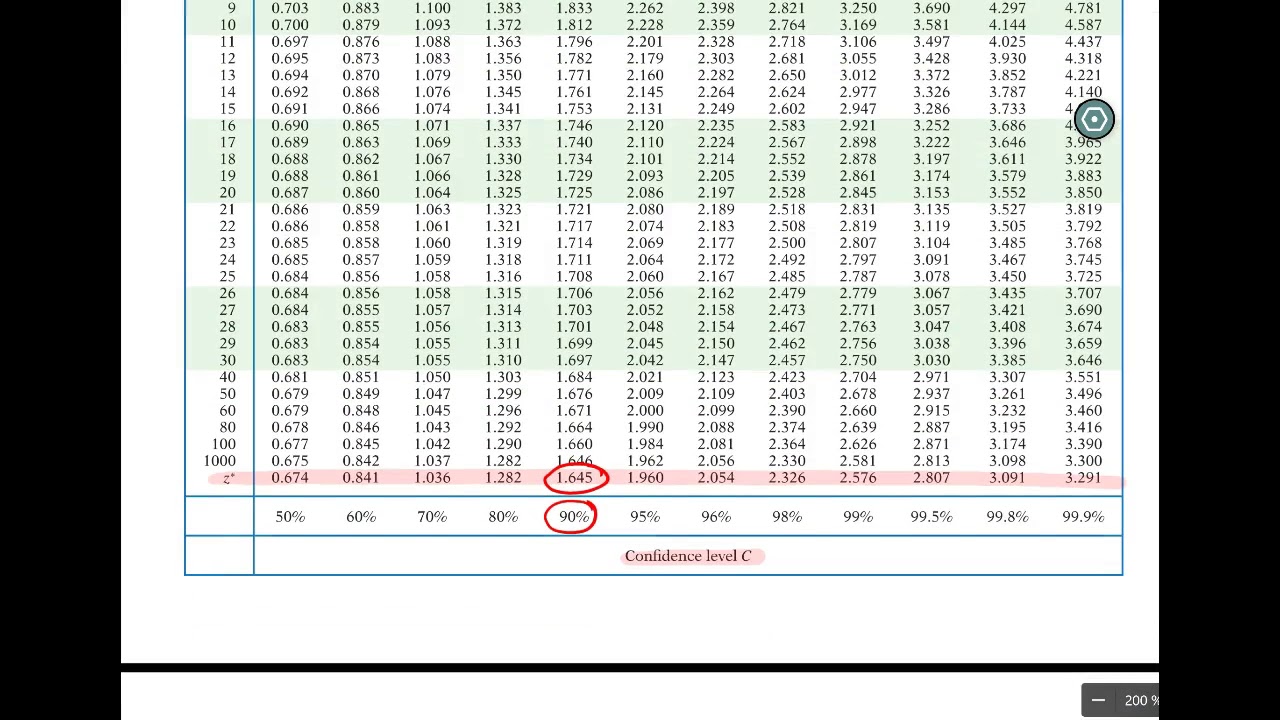The image size is (1280, 720).
Task: Click the floating hexagon overlay button
Action: (1094, 120)
